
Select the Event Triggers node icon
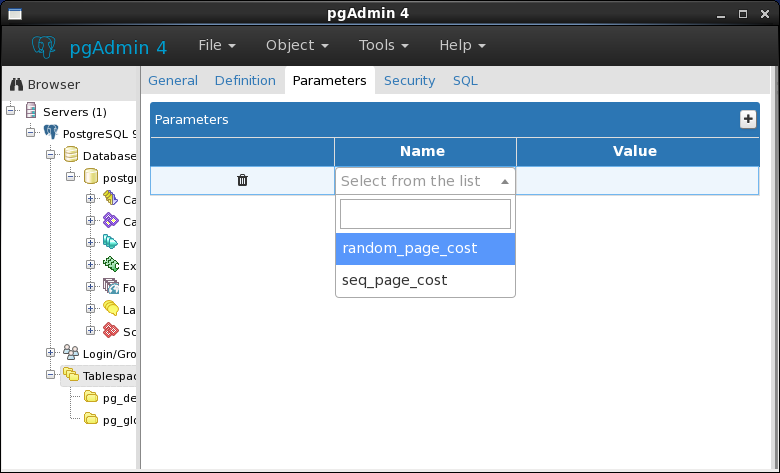click(x=110, y=243)
